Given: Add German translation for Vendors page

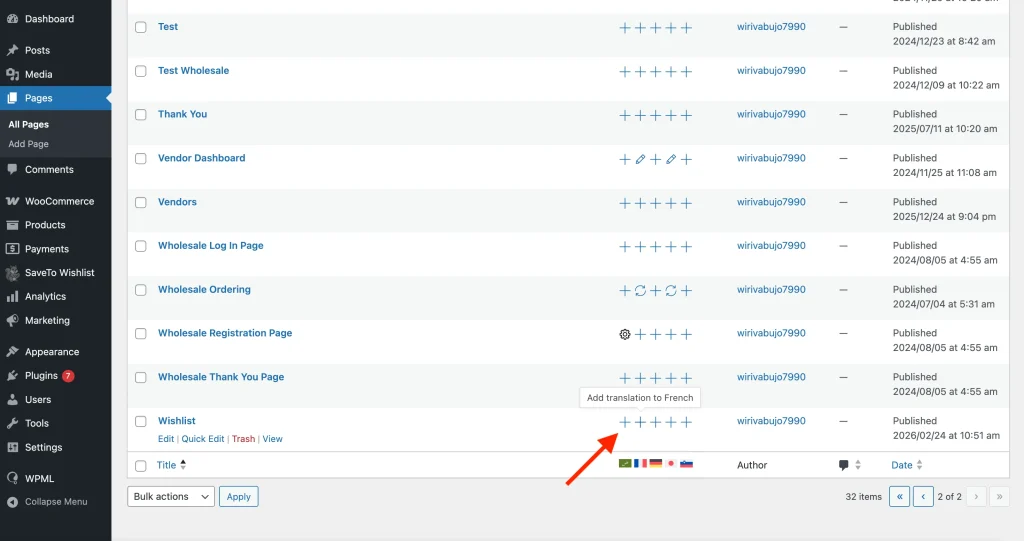Looking at the screenshot, I should click(x=656, y=203).
